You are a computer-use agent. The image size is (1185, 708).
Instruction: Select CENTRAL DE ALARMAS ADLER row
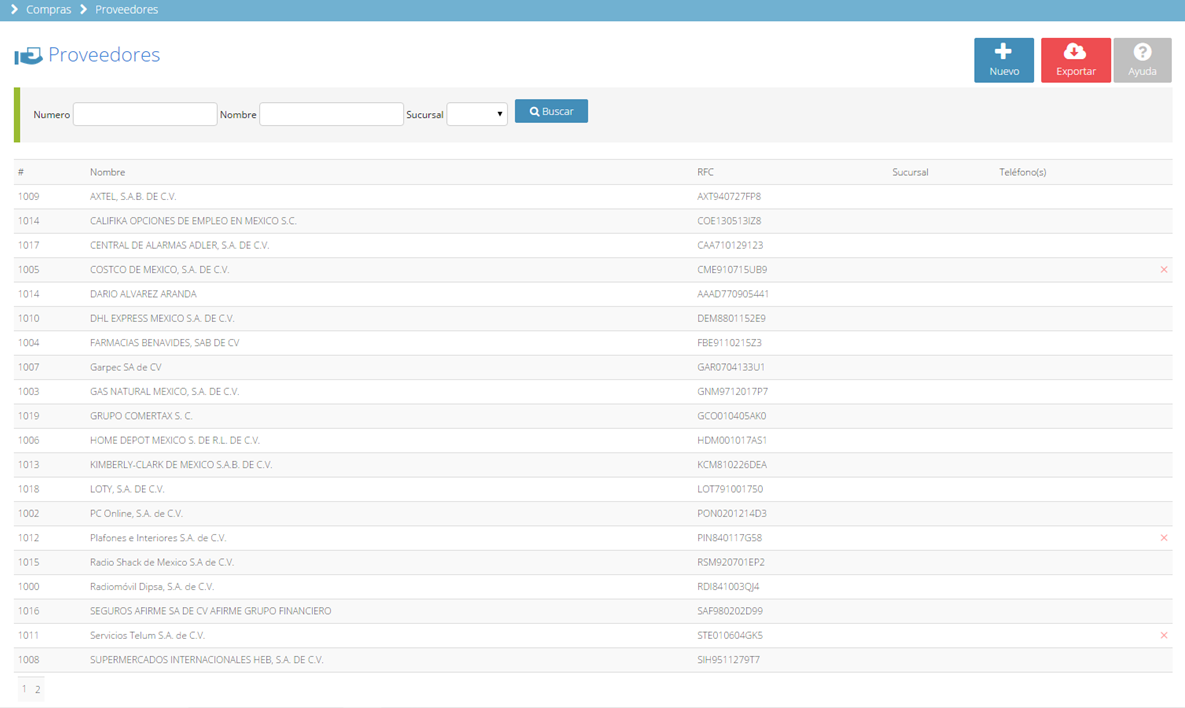[x=593, y=245]
